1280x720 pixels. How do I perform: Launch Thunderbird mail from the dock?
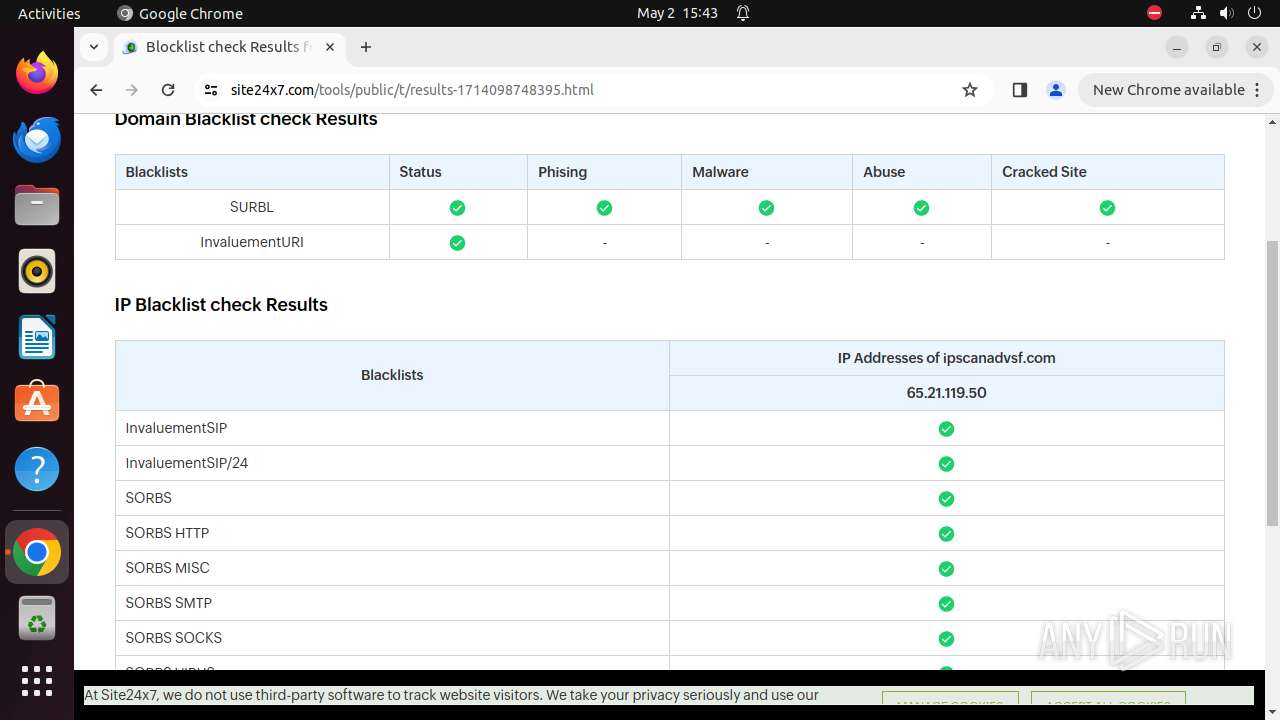pyautogui.click(x=37, y=139)
